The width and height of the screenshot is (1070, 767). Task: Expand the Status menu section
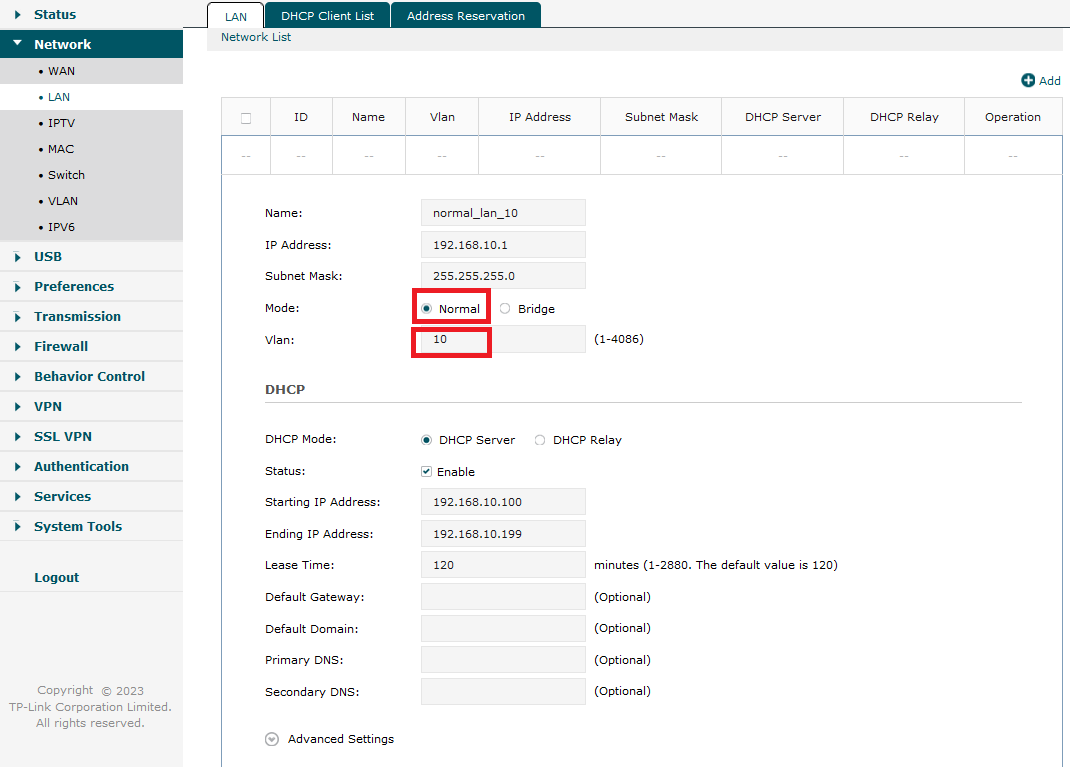click(x=91, y=14)
